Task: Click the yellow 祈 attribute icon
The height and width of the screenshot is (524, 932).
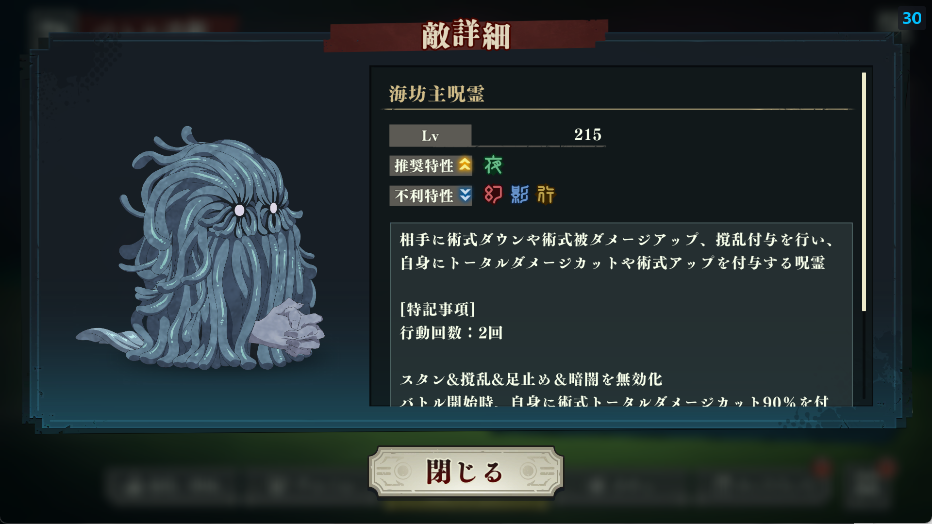Action: [546, 194]
